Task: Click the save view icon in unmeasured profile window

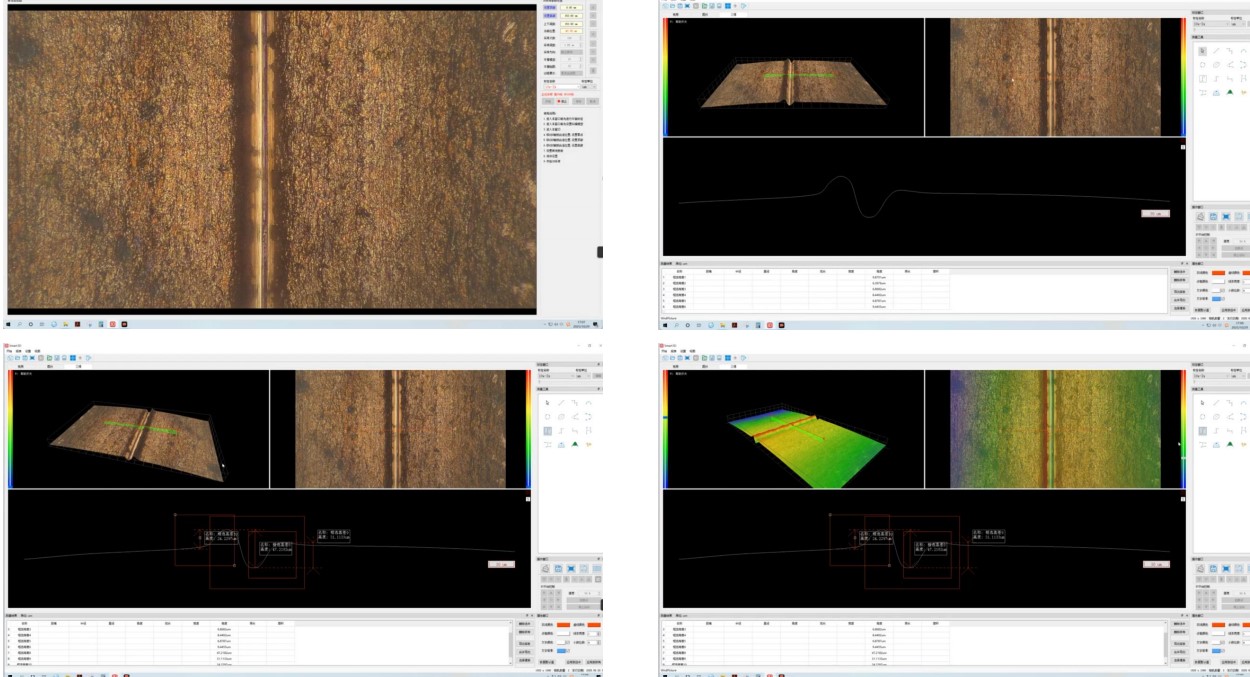Action: point(1211,216)
